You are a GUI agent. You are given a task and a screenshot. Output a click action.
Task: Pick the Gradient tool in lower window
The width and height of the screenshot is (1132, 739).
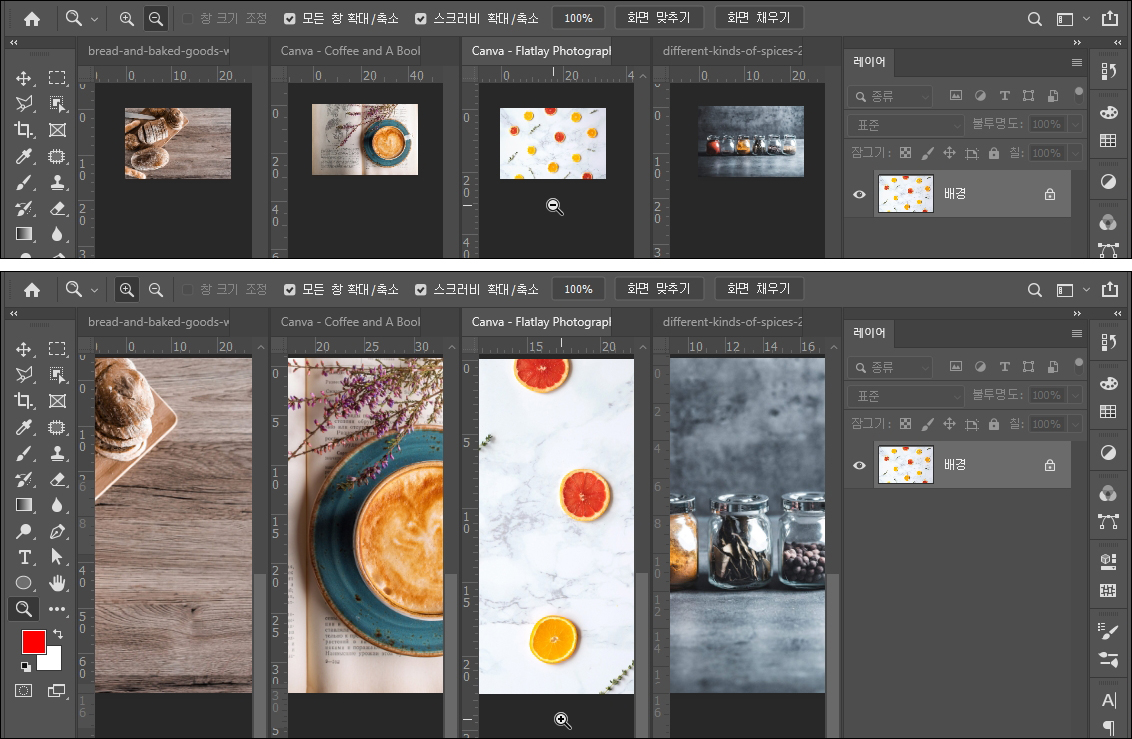[24, 505]
